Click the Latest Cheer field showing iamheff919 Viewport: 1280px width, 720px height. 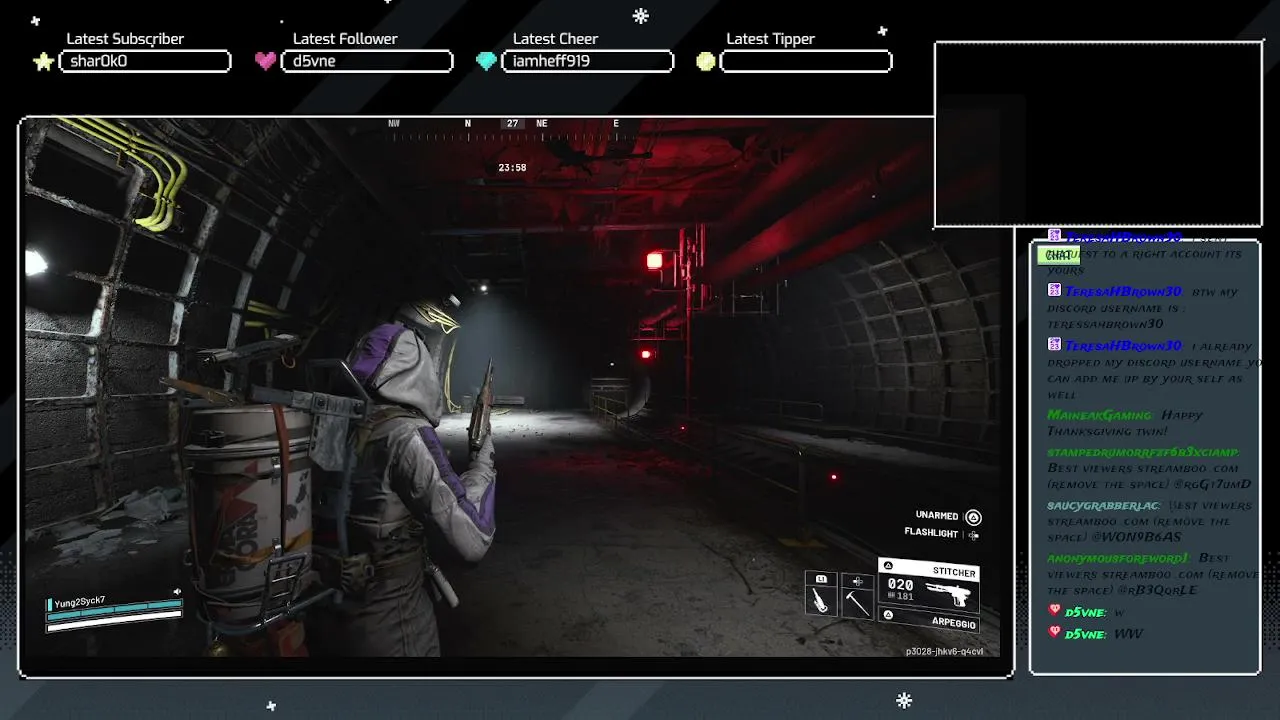click(588, 61)
